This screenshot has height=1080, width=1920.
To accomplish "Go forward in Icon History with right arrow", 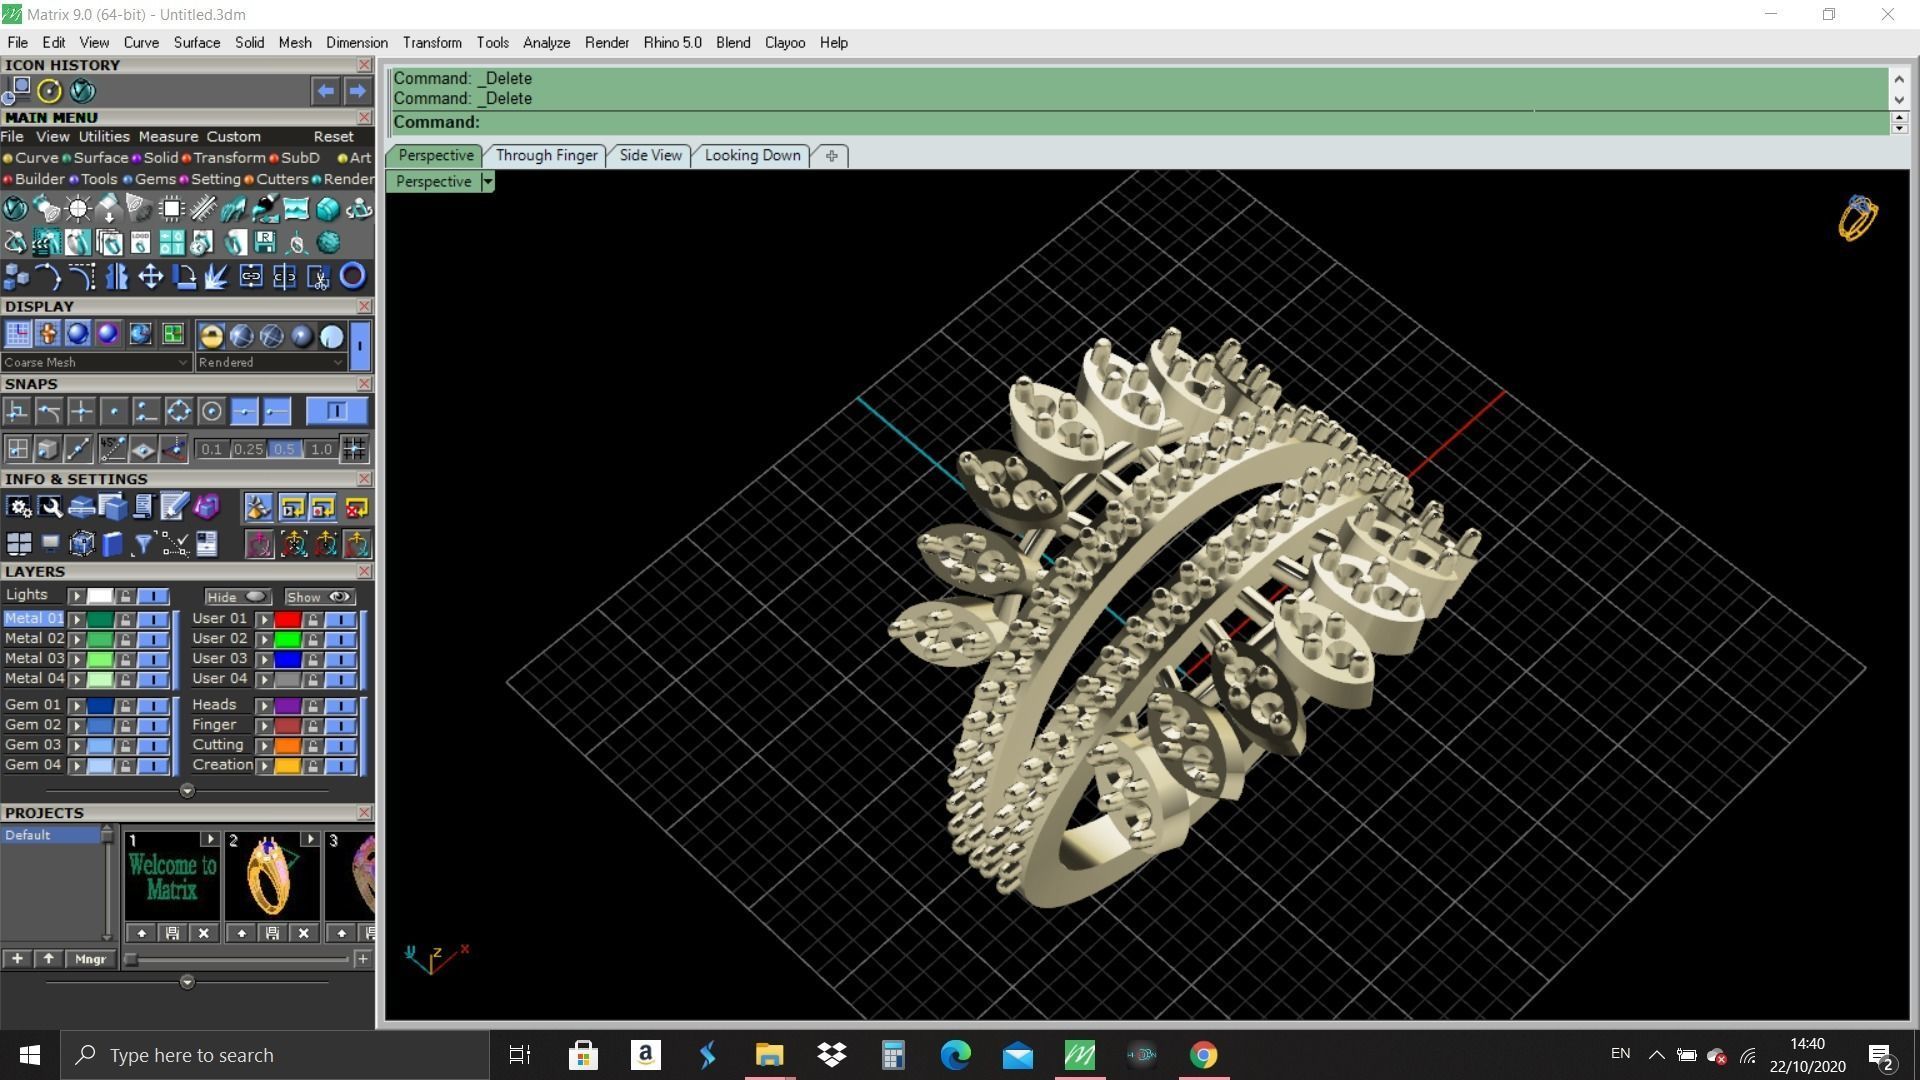I will 357,91.
